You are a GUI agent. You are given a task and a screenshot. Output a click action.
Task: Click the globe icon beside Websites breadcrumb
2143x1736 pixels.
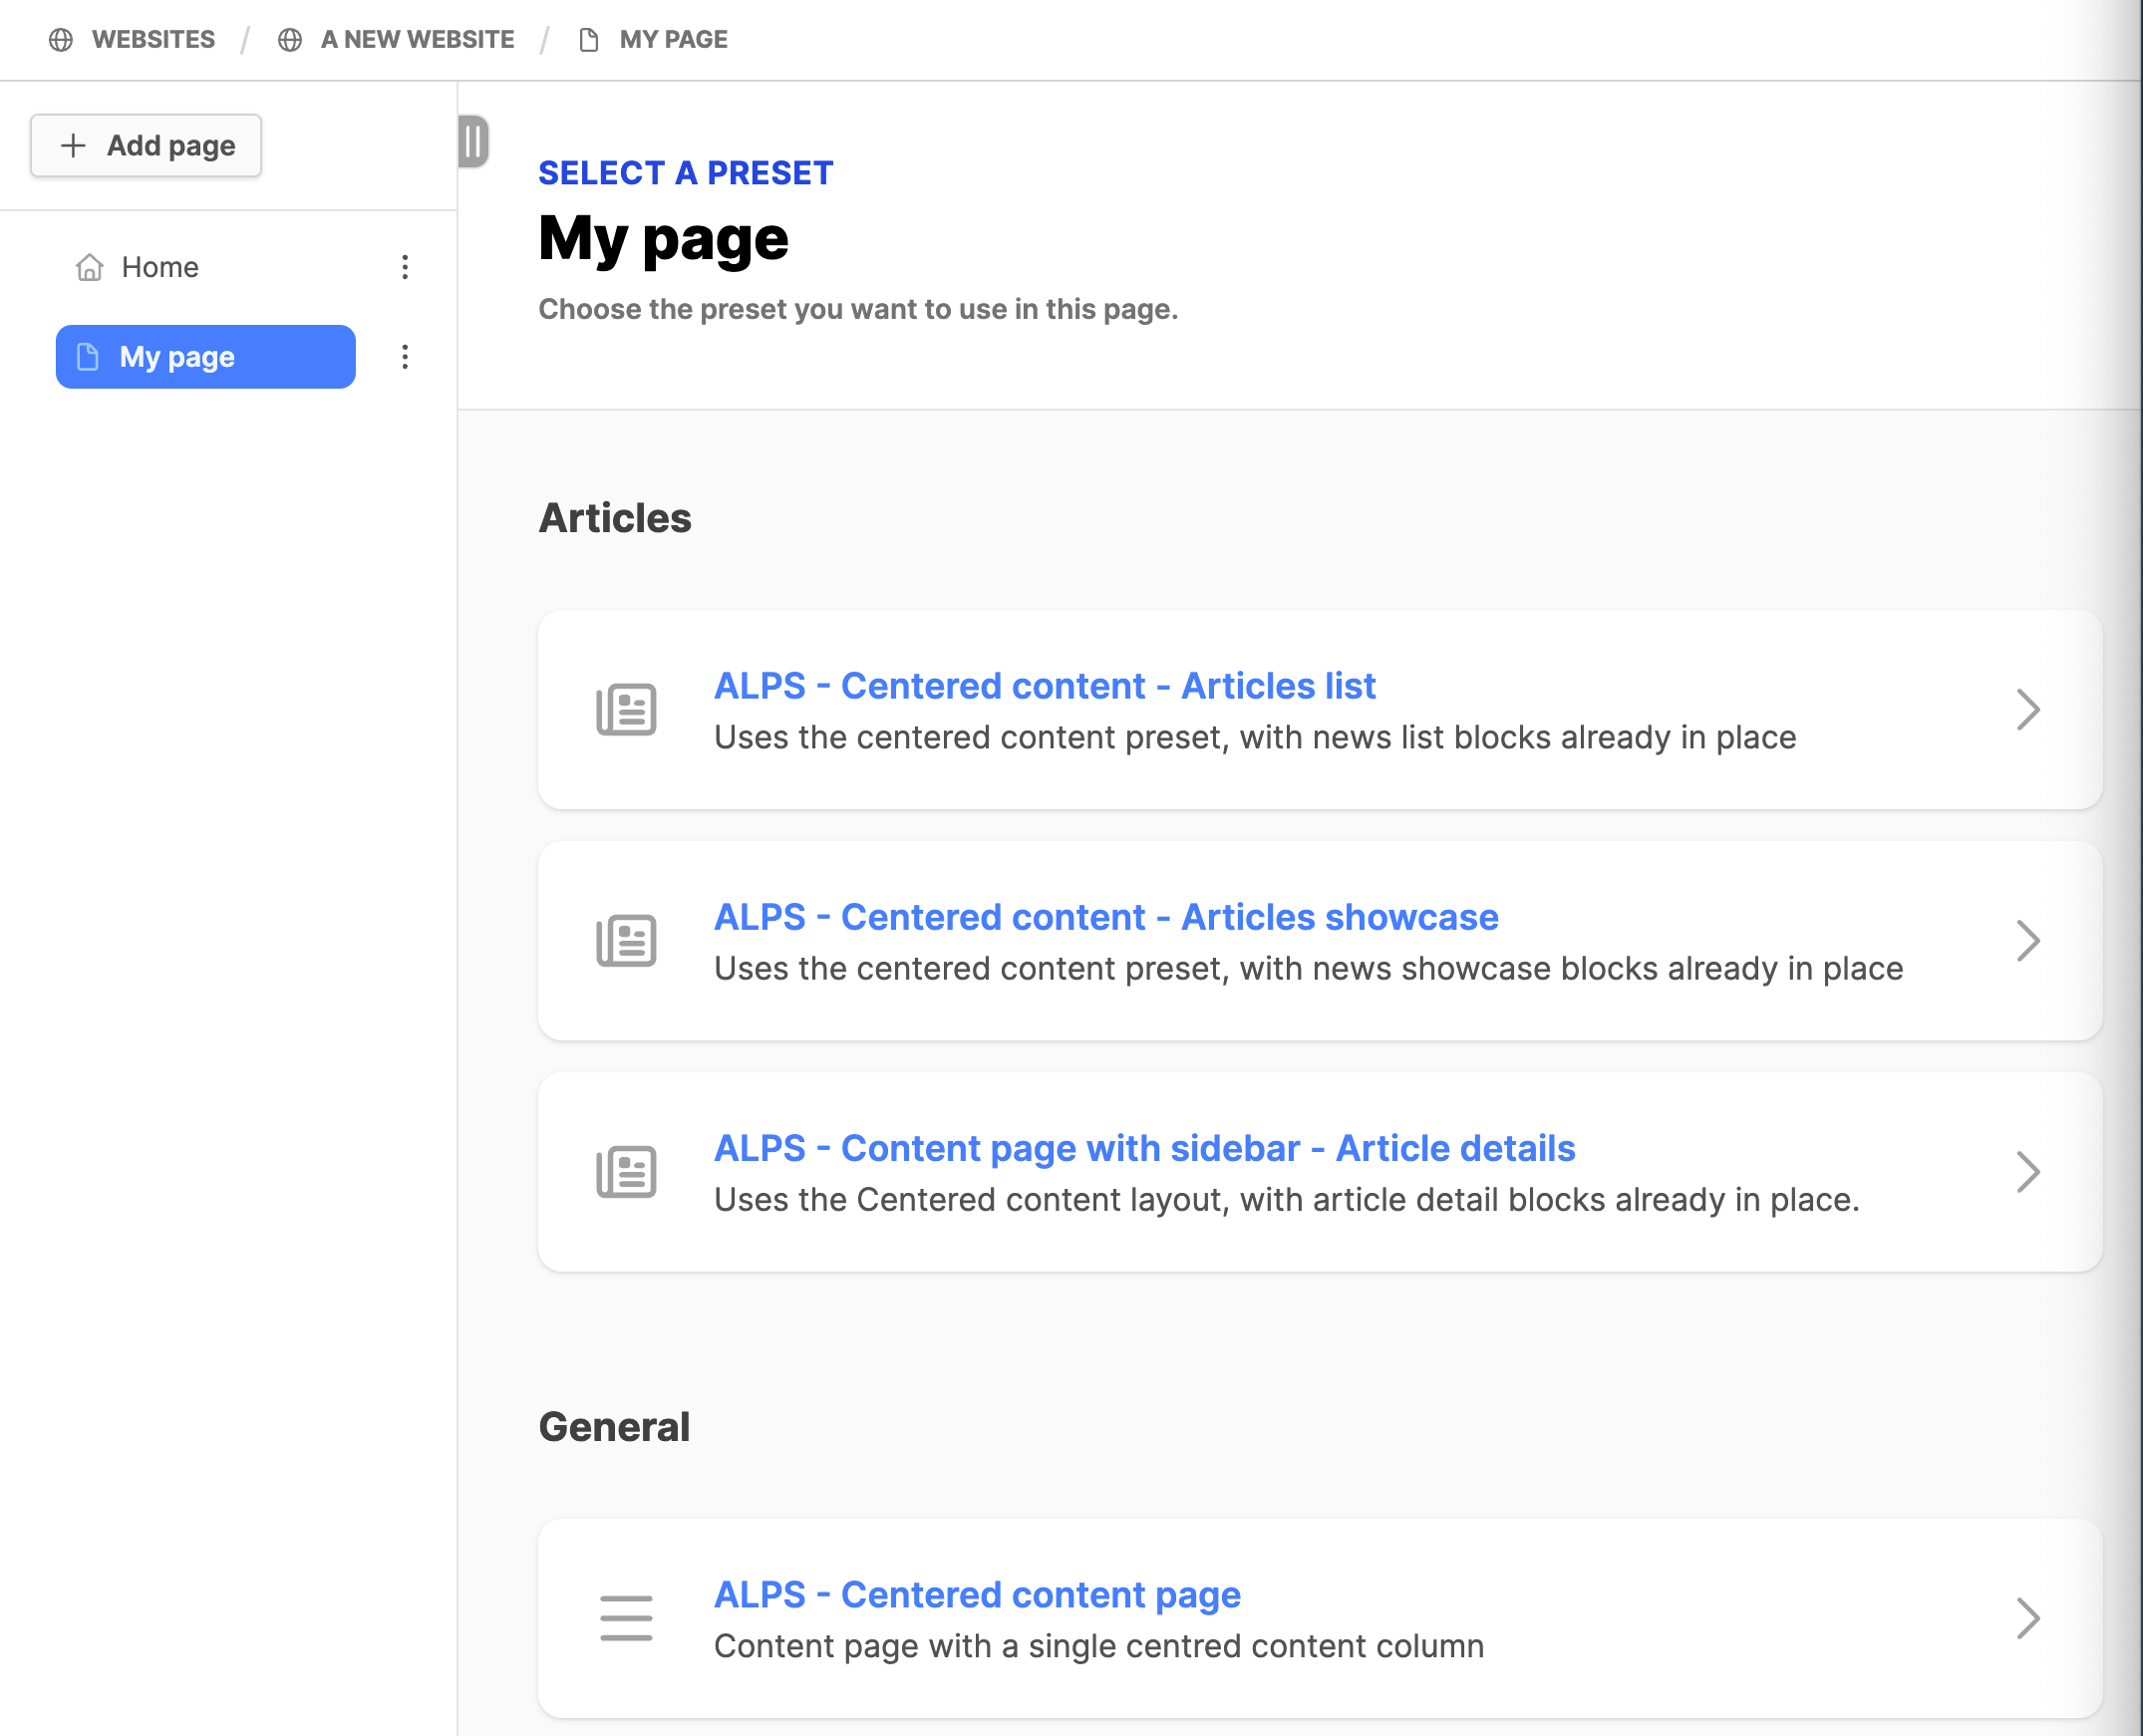(x=61, y=40)
